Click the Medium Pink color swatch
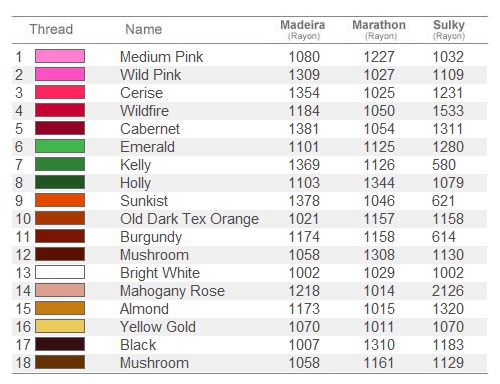The height and width of the screenshot is (384, 500). coord(60,56)
